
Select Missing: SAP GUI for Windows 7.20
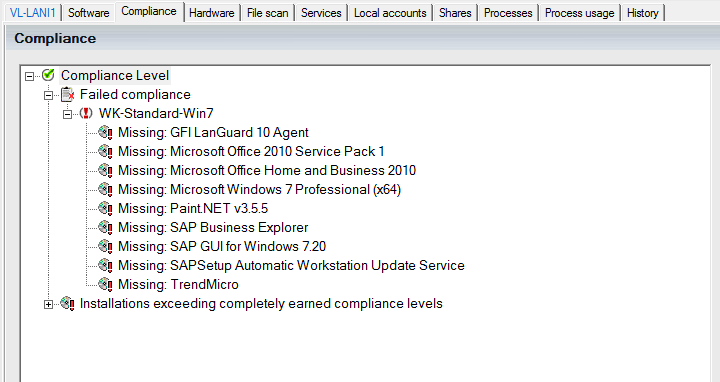[x=222, y=247]
